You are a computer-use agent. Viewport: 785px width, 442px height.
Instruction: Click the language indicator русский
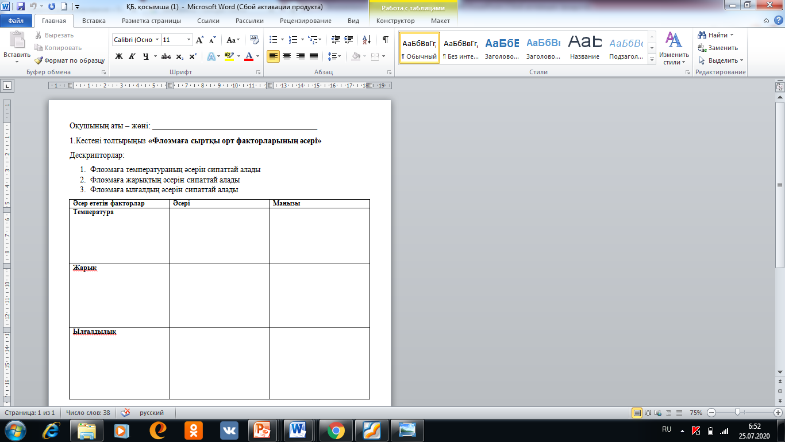[151, 412]
